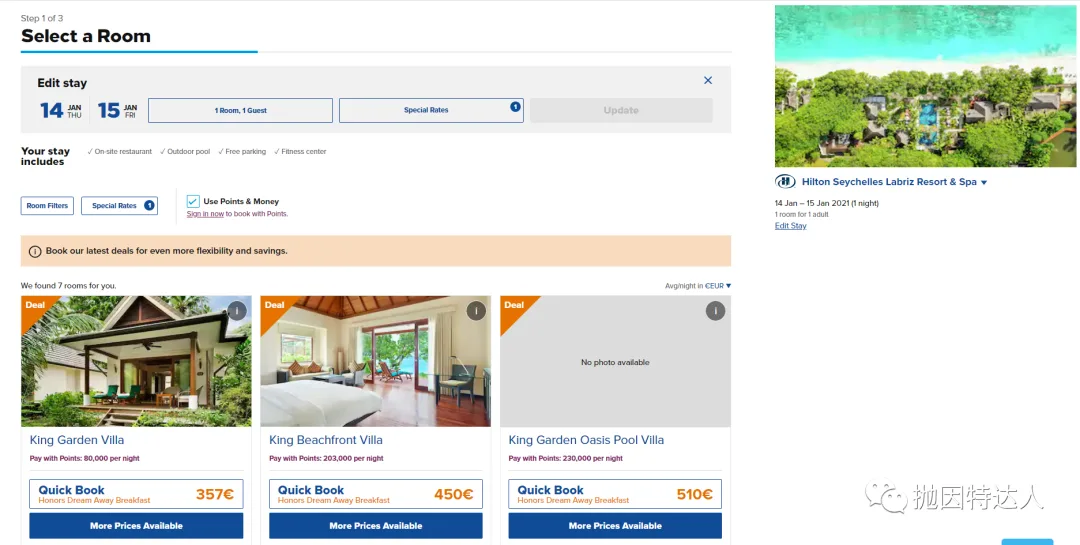Open info icon on King Garden Oasis Pool Villa
The image size is (1080, 545).
coord(715,311)
